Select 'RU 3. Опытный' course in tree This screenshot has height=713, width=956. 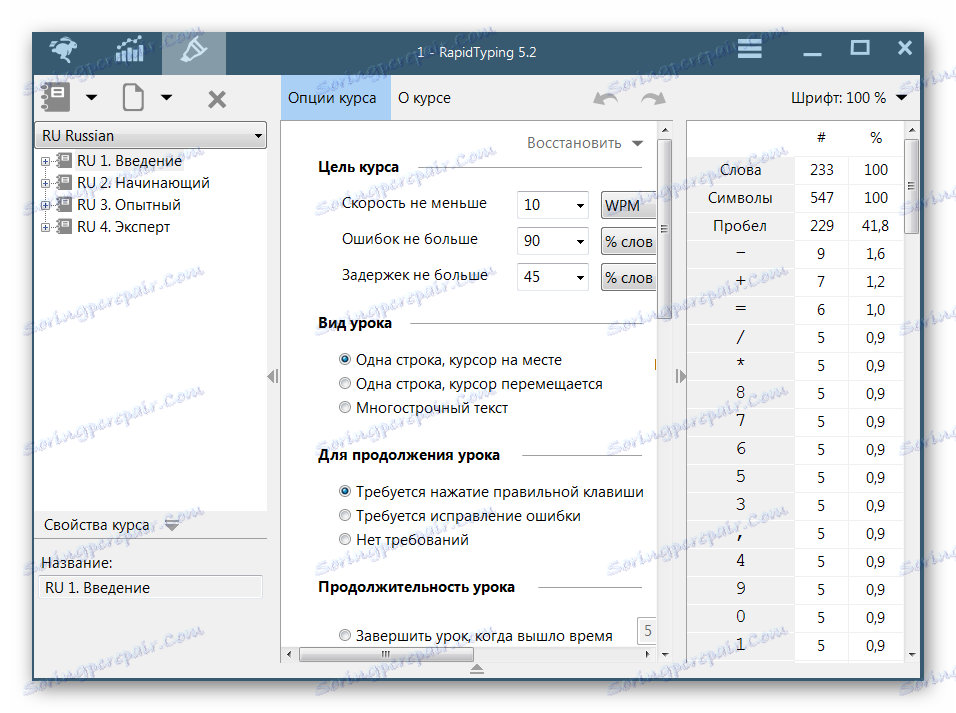tap(129, 205)
